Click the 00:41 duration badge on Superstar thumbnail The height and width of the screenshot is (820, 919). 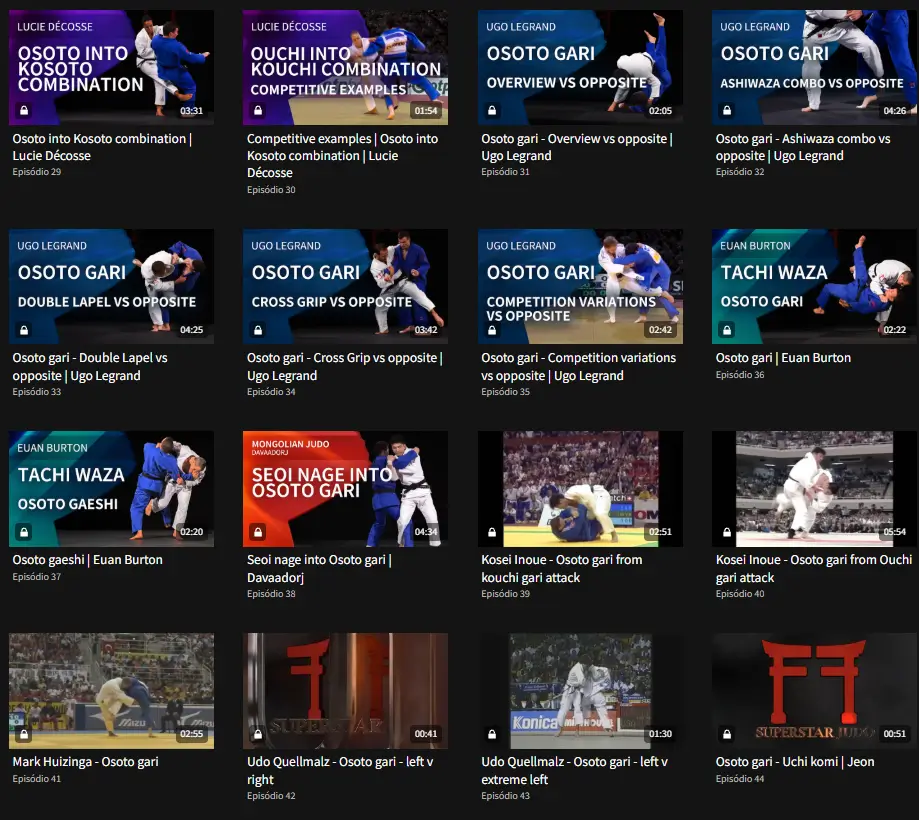426,734
